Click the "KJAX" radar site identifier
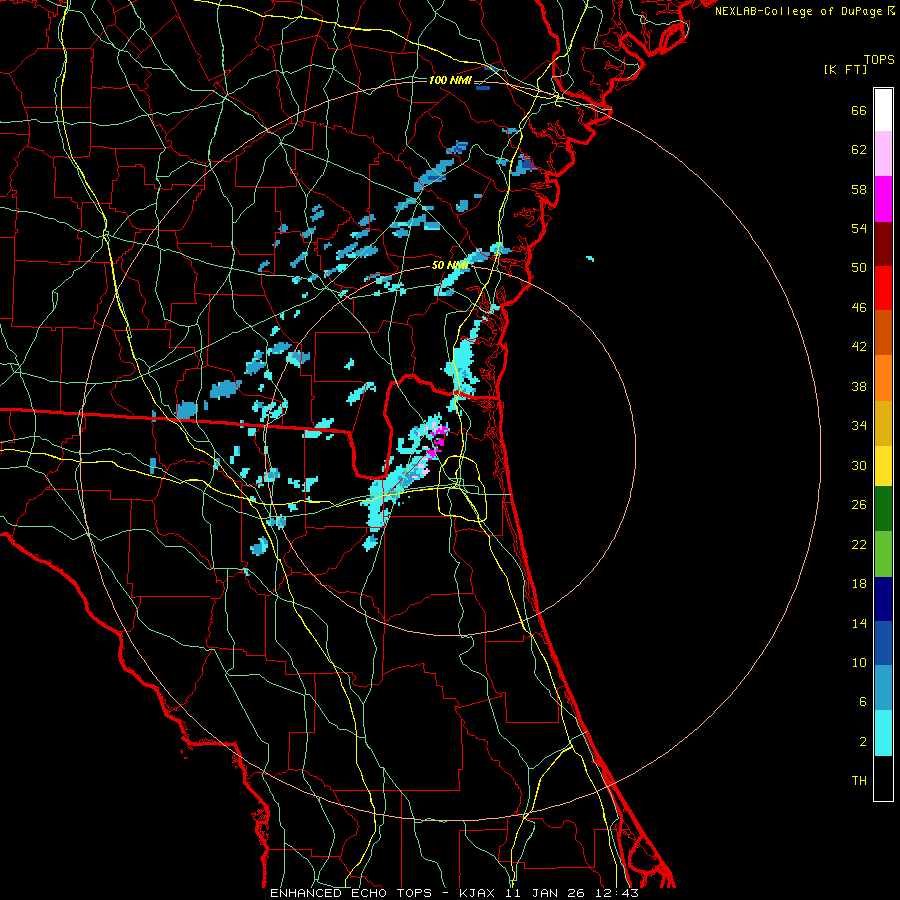 click(476, 893)
